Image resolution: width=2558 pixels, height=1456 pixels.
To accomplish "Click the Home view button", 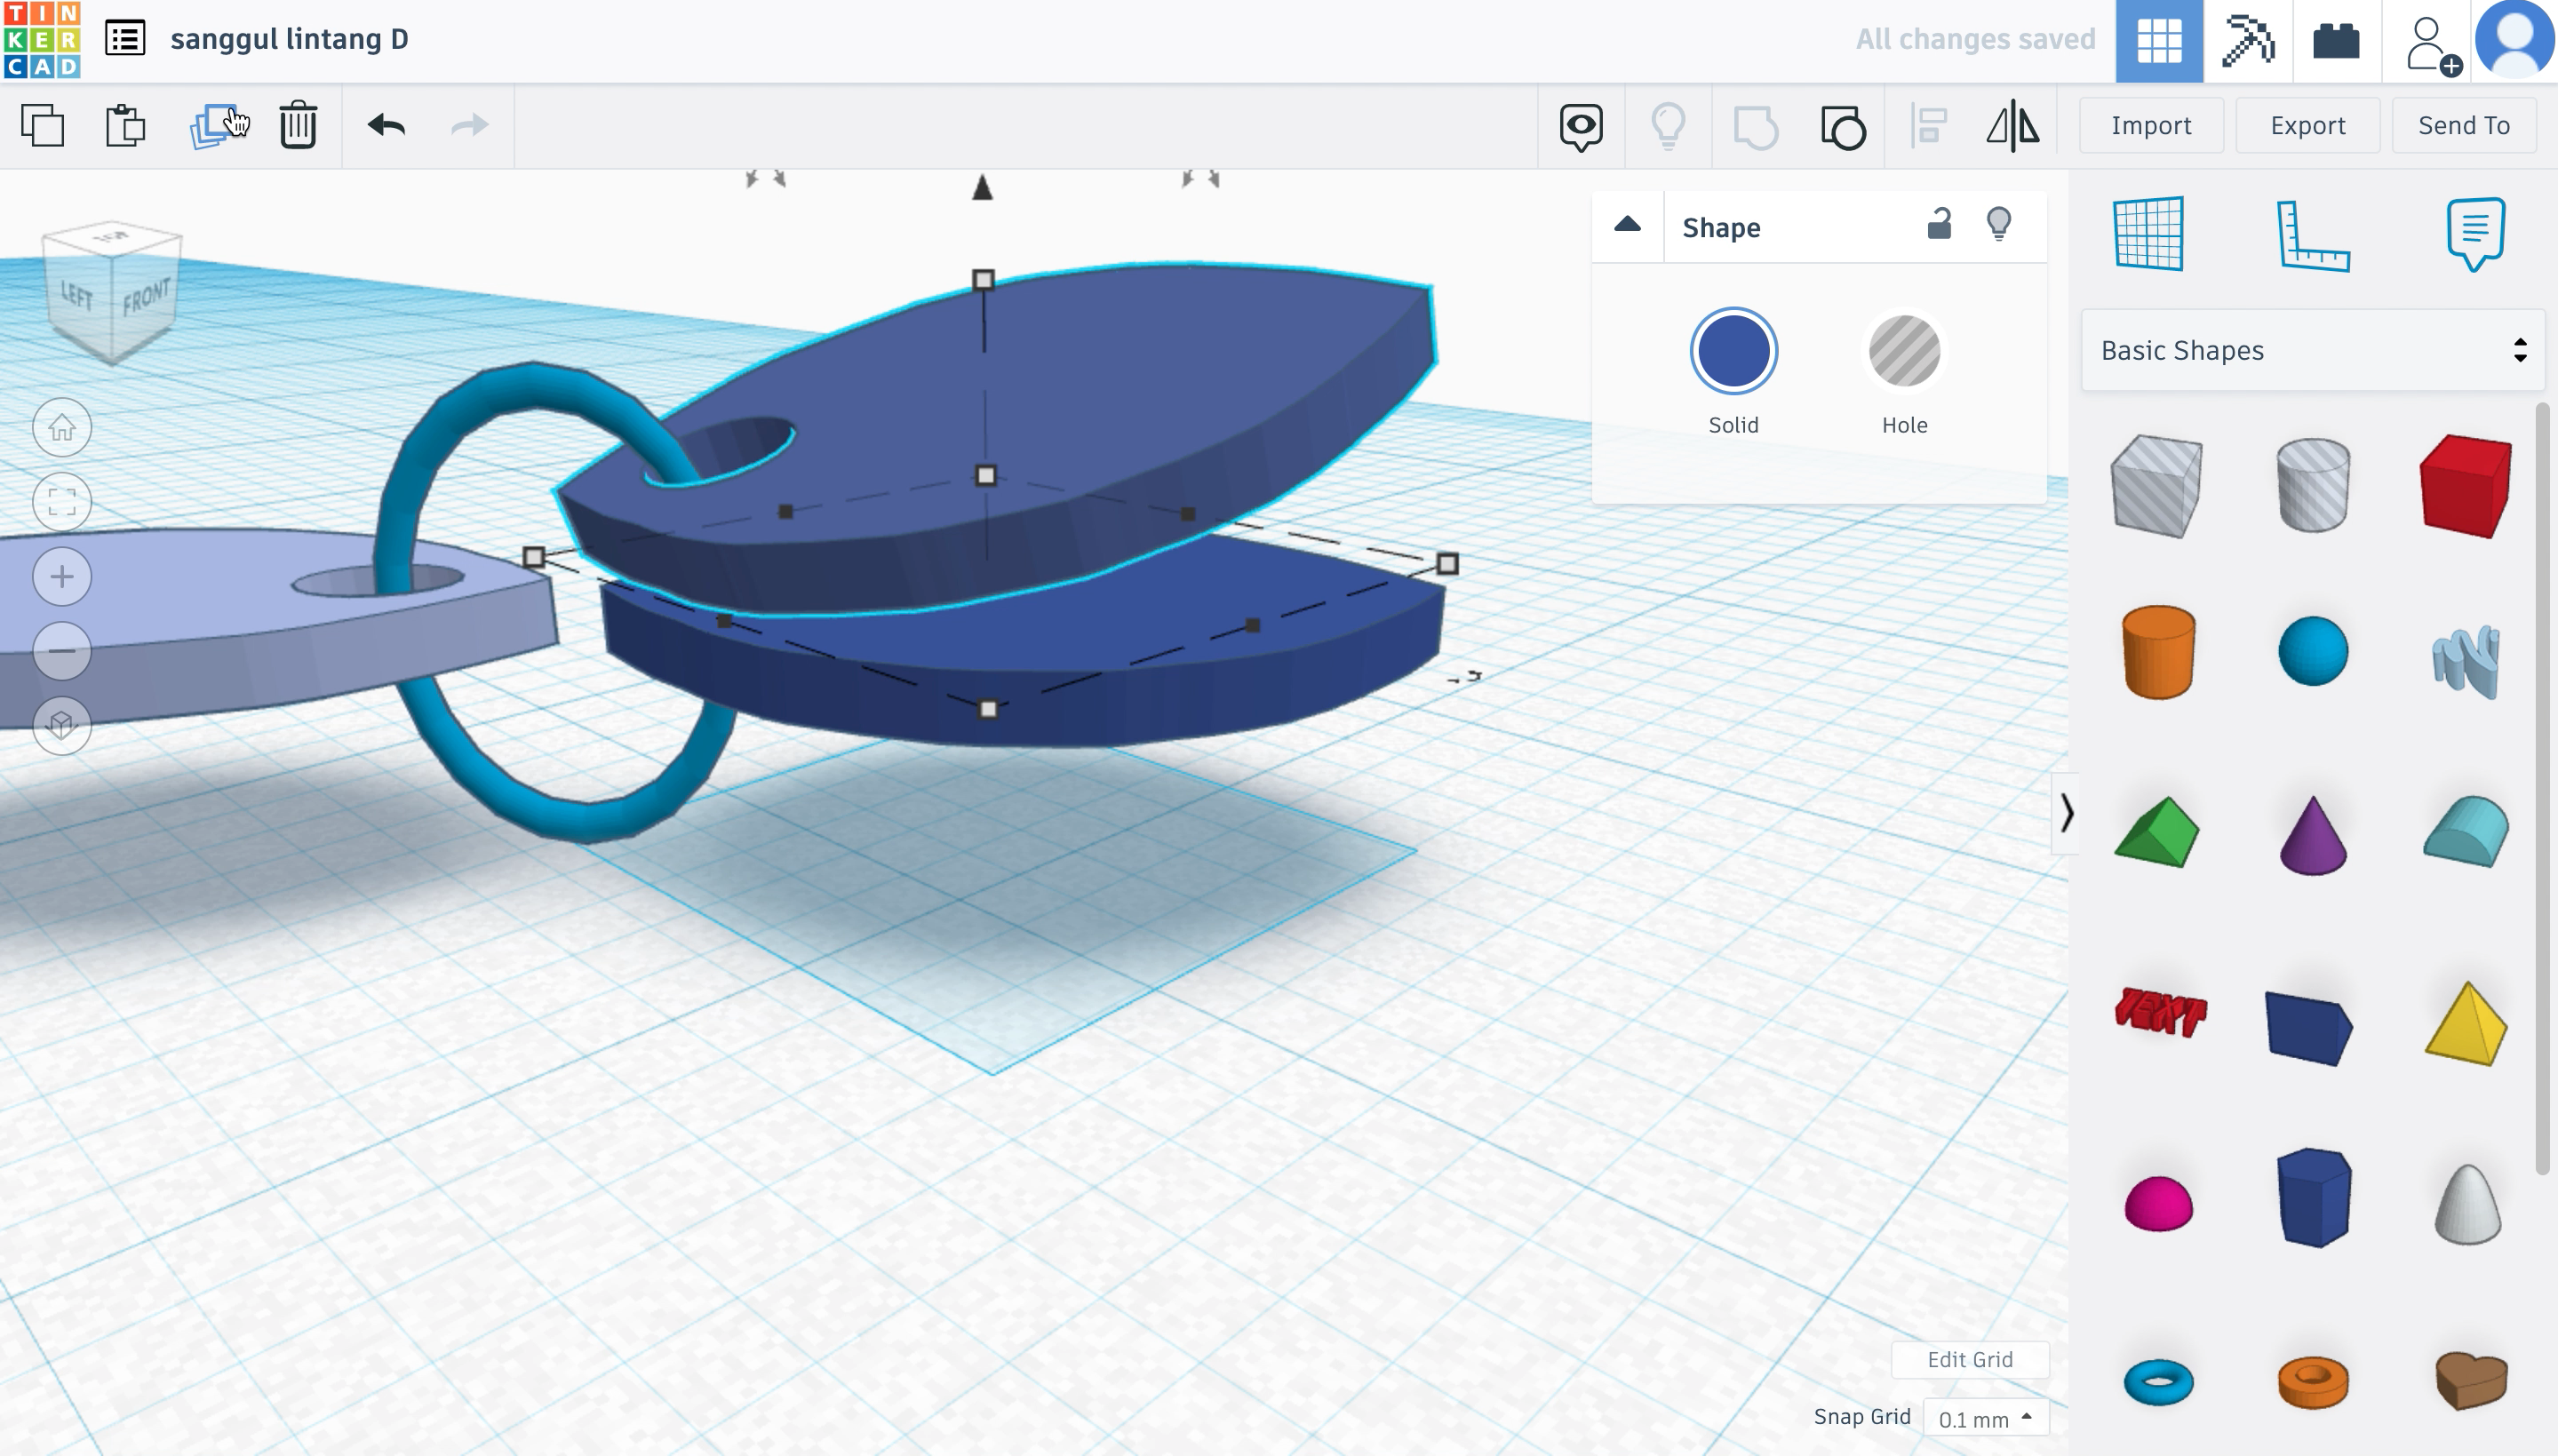I will click(x=62, y=428).
